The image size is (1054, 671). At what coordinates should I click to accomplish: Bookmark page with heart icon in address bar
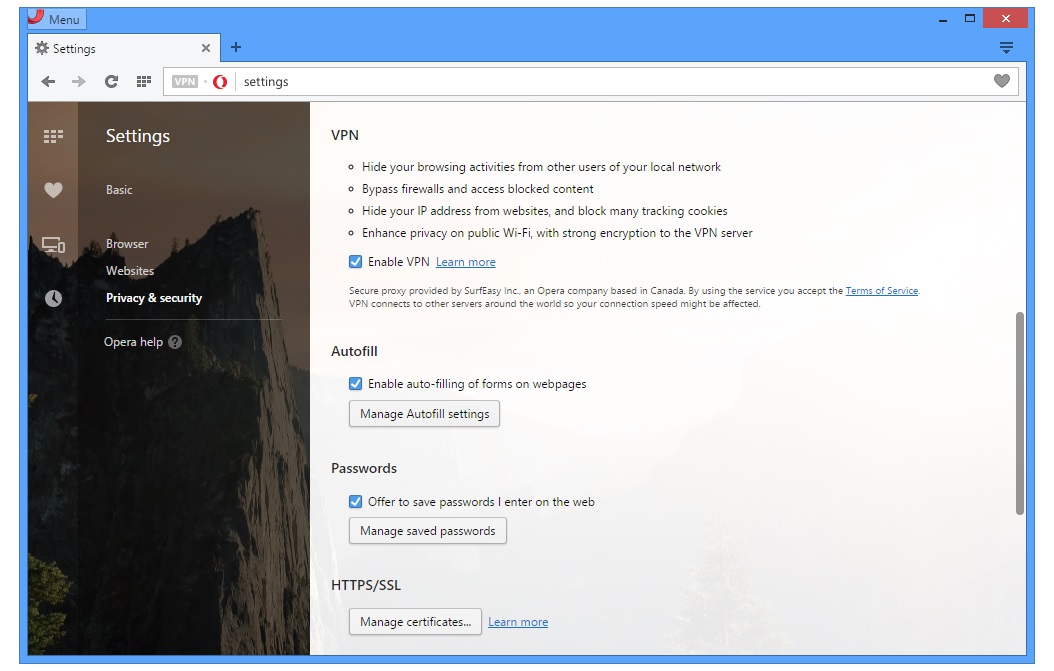1002,81
